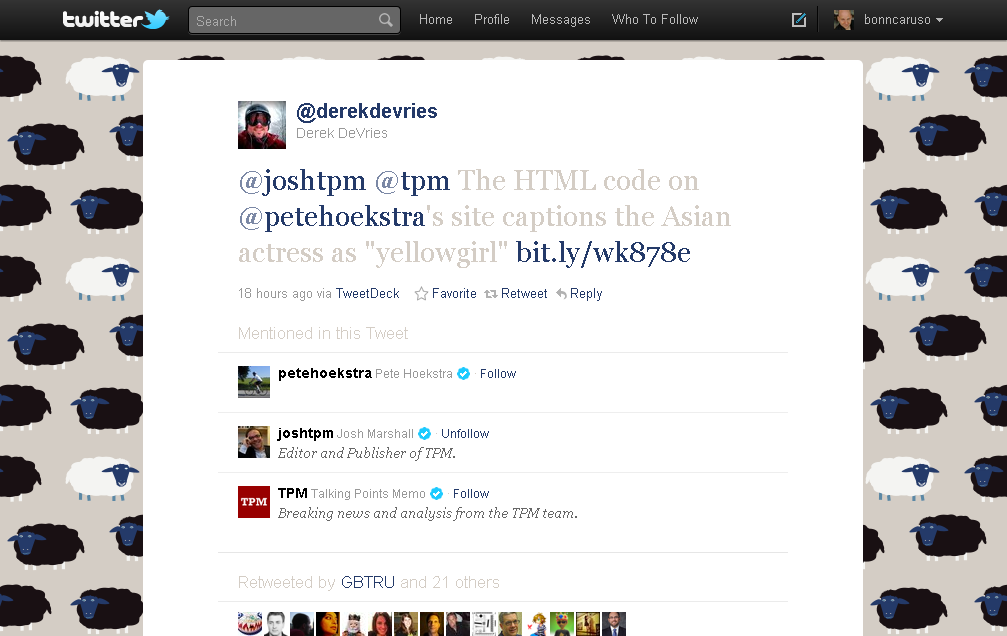The width and height of the screenshot is (1007, 636).
Task: Open the Messages menu item
Action: coord(560,20)
